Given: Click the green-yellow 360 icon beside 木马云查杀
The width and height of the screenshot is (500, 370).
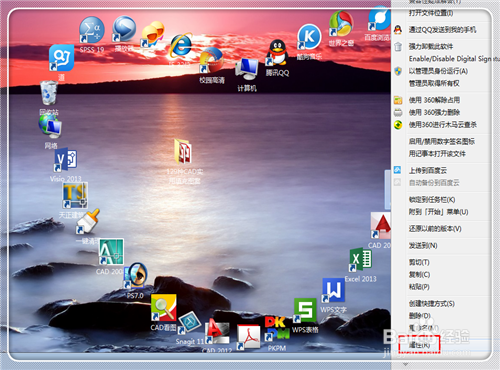Looking at the screenshot, I should click(x=398, y=125).
